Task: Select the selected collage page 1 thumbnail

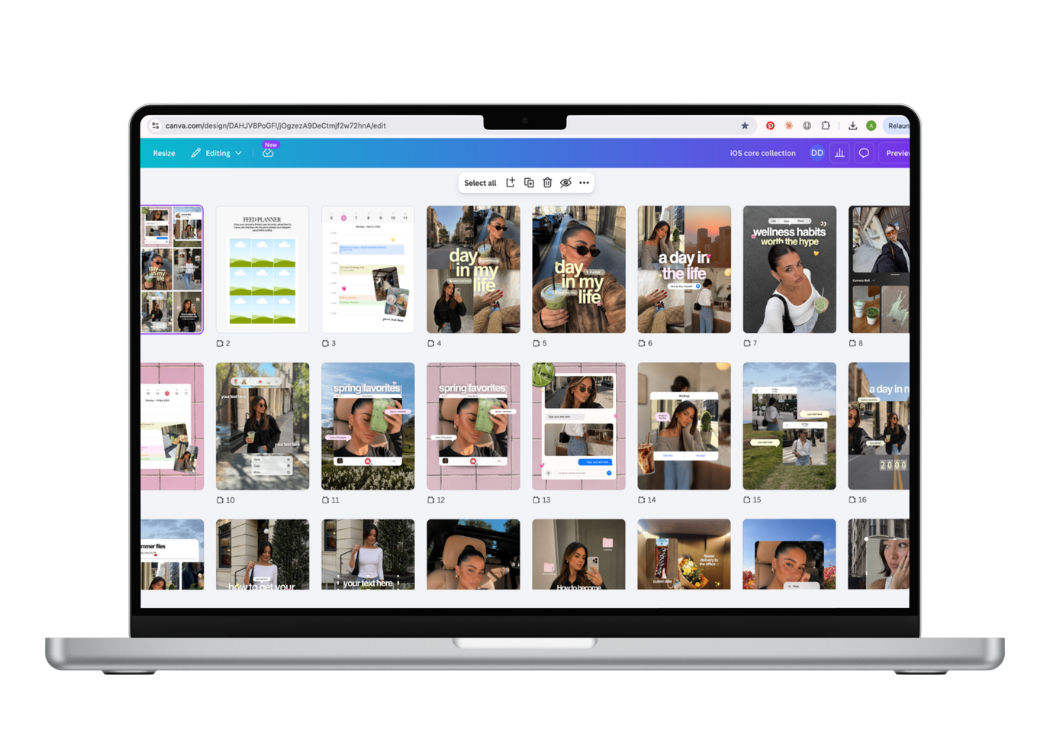Action: pyautogui.click(x=172, y=269)
